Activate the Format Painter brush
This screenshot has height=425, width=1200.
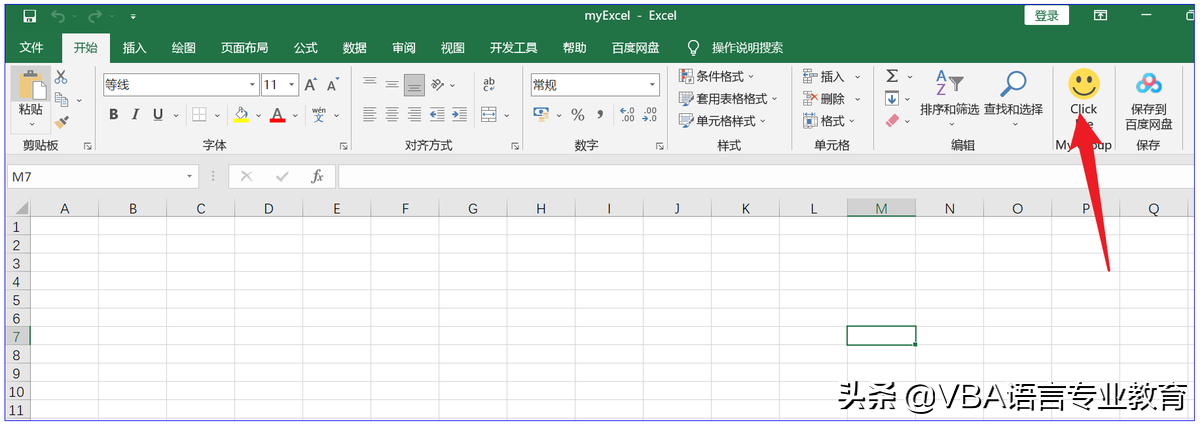tap(61, 122)
